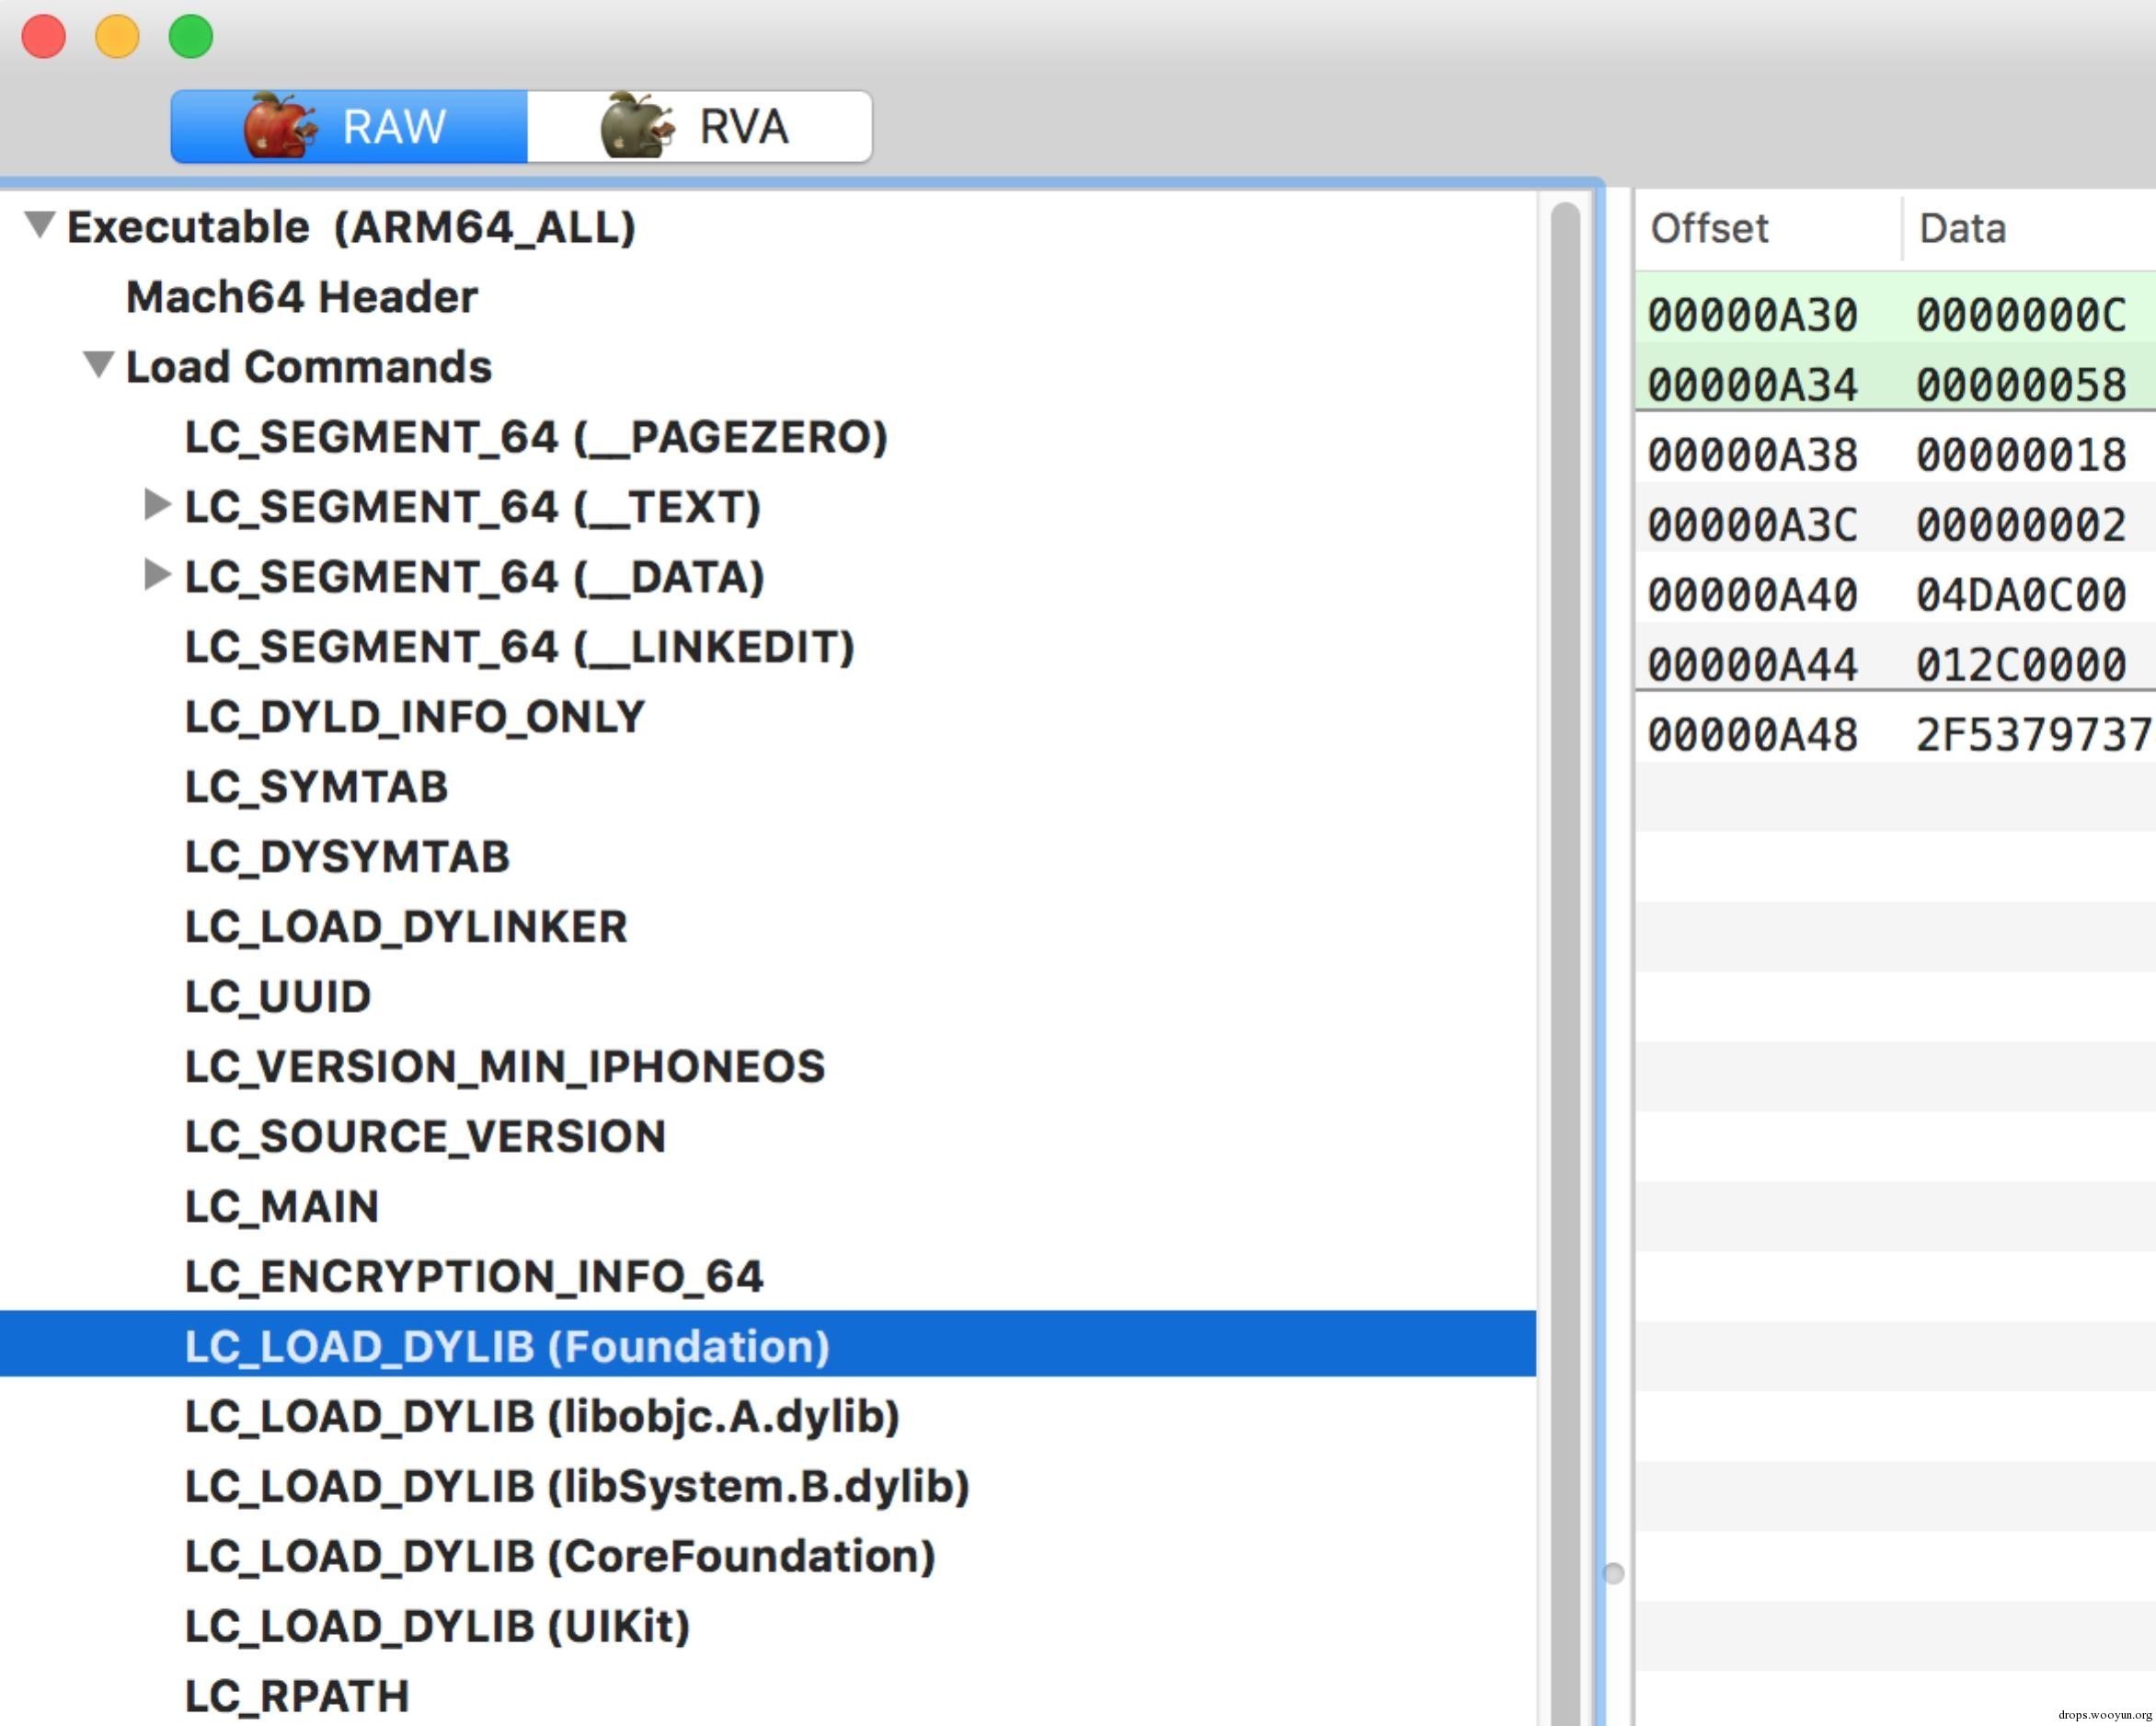2156x1726 pixels.
Task: Select LC_SEGMENT_64 (__PAGEZERO) entry
Action: click(x=536, y=437)
